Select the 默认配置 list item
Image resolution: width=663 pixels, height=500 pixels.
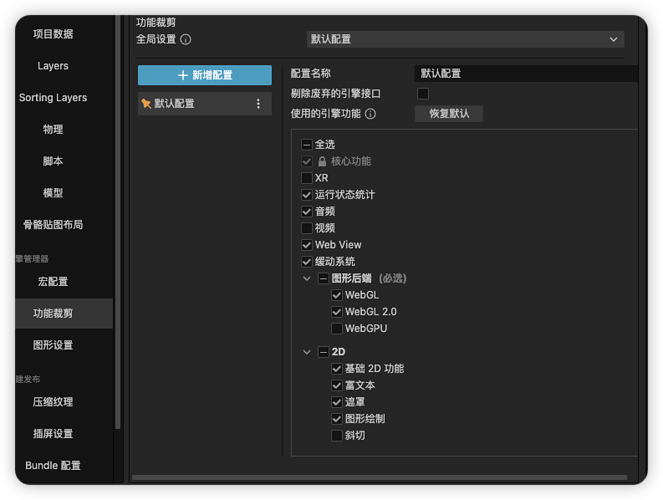pyautogui.click(x=205, y=104)
